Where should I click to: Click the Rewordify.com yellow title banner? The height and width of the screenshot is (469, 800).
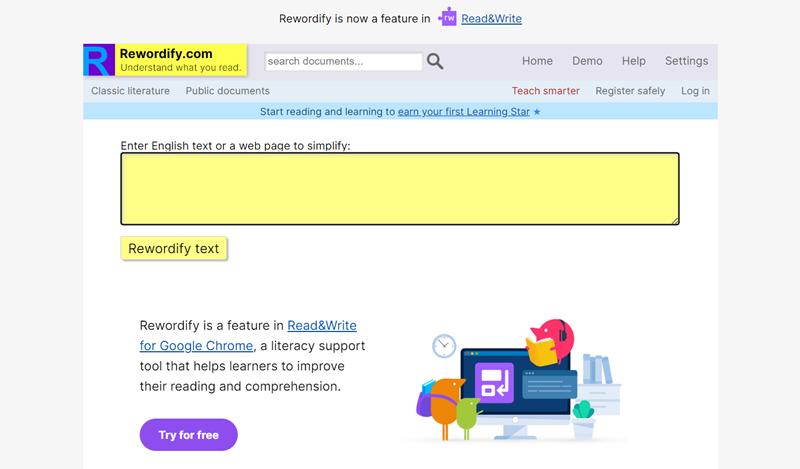(181, 60)
